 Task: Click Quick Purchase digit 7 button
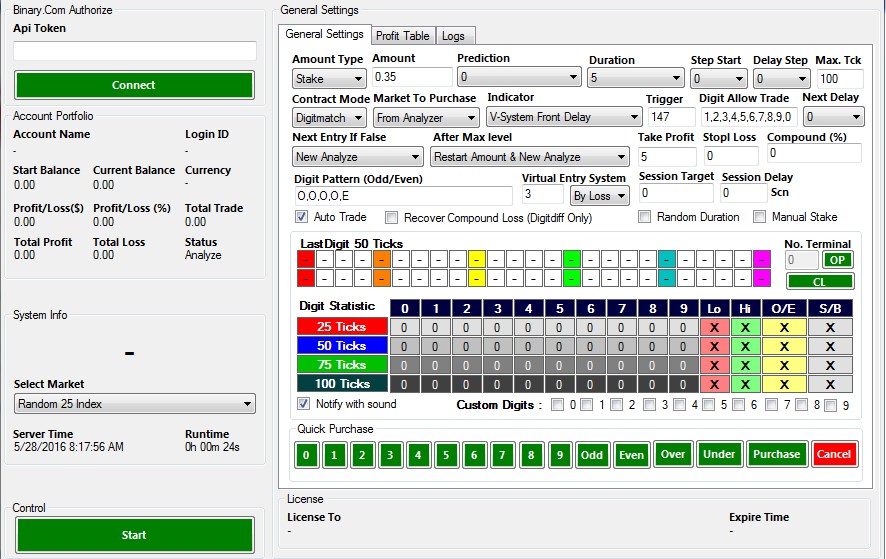click(502, 455)
